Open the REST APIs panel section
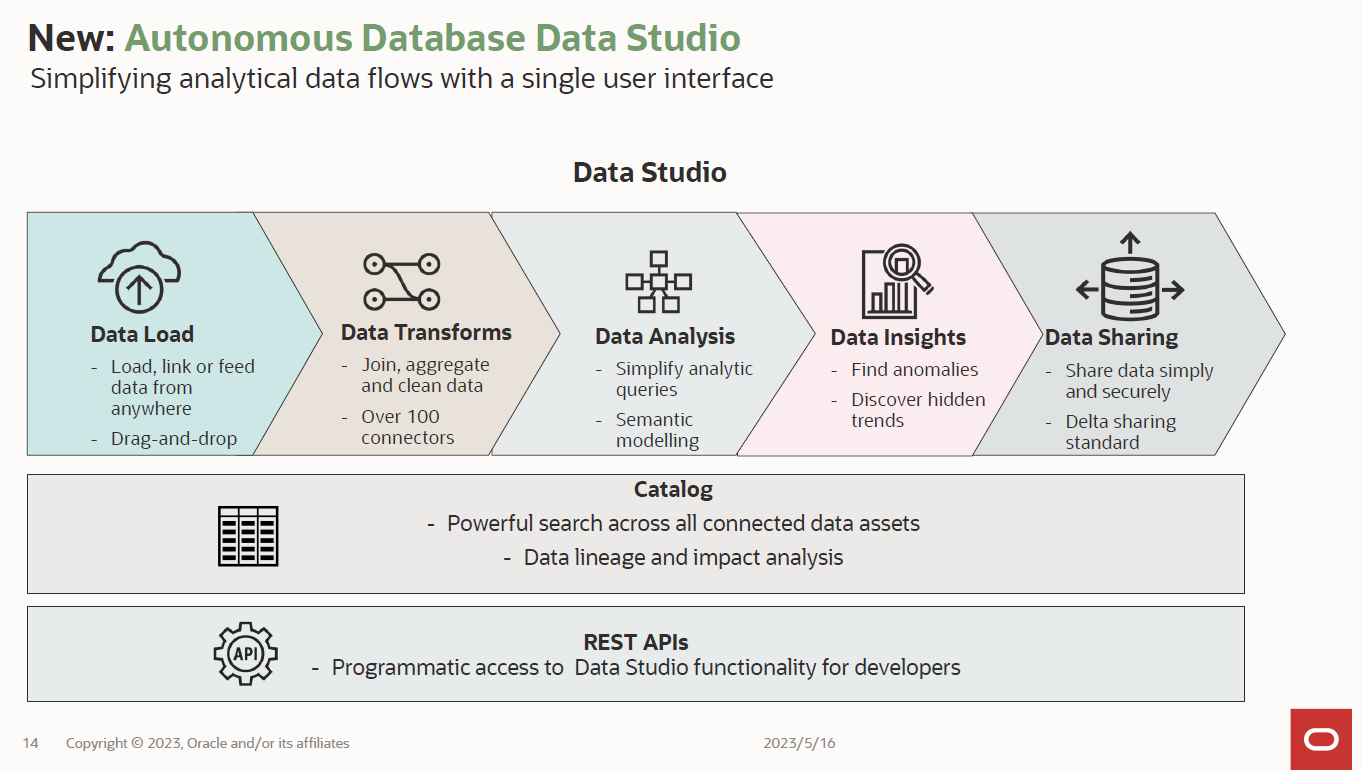1362x770 pixels. point(636,643)
